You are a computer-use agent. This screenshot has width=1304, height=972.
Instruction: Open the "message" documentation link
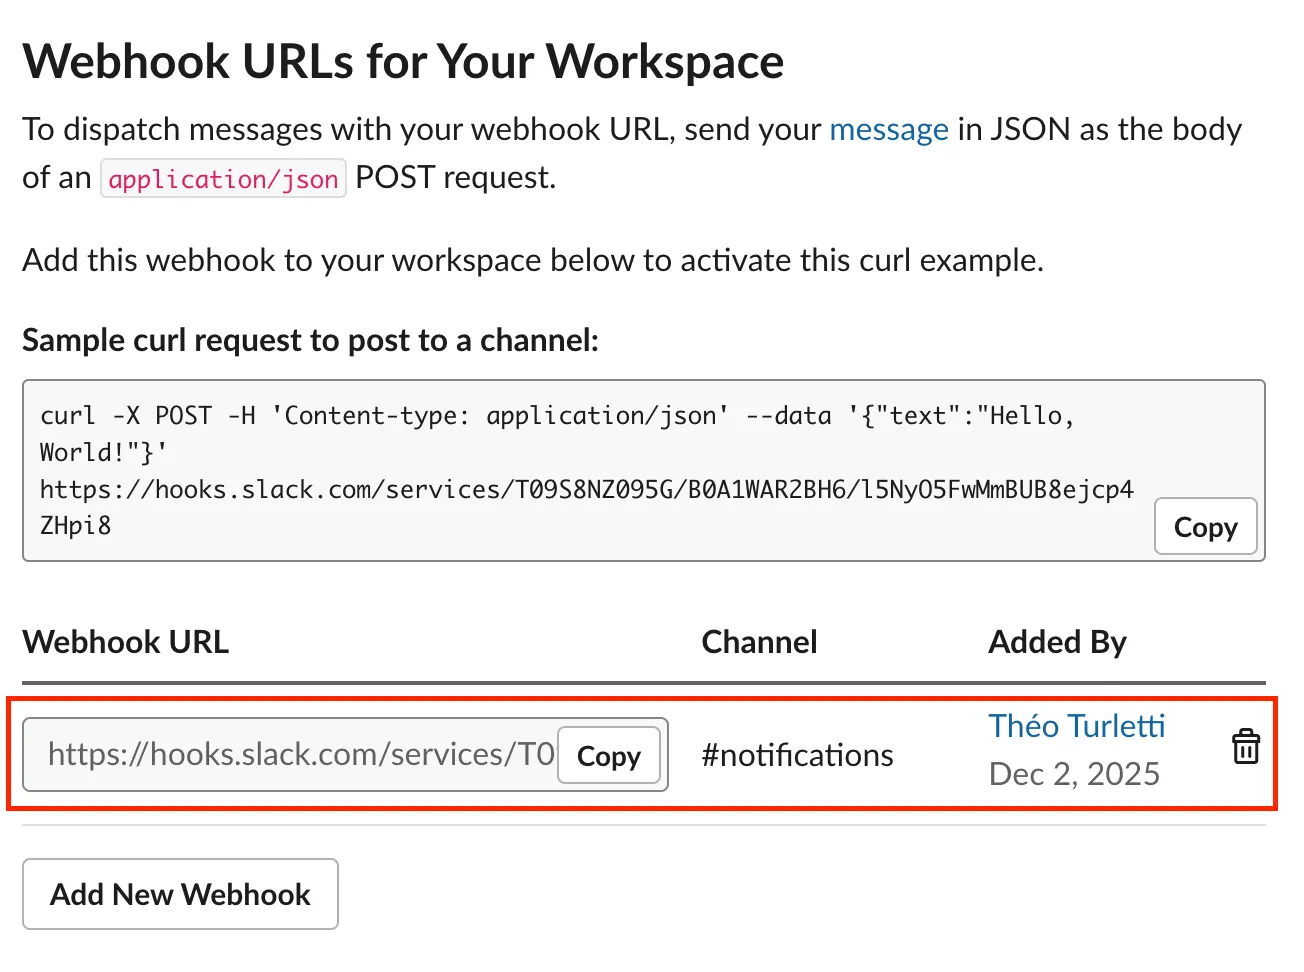pyautogui.click(x=888, y=130)
